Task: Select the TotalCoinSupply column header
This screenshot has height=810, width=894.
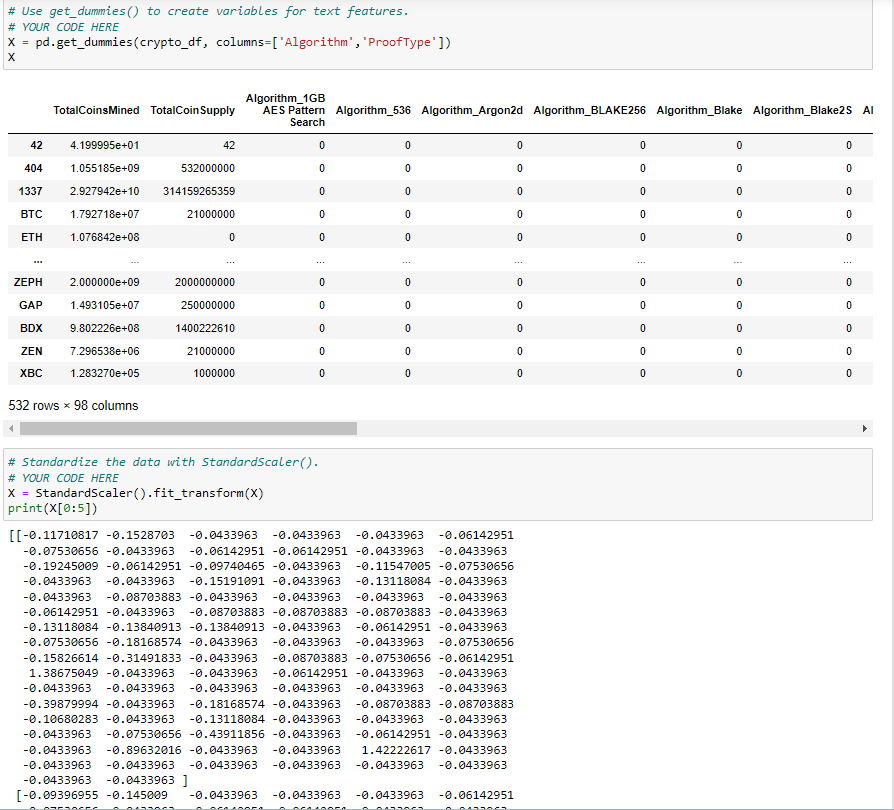Action: [193, 110]
